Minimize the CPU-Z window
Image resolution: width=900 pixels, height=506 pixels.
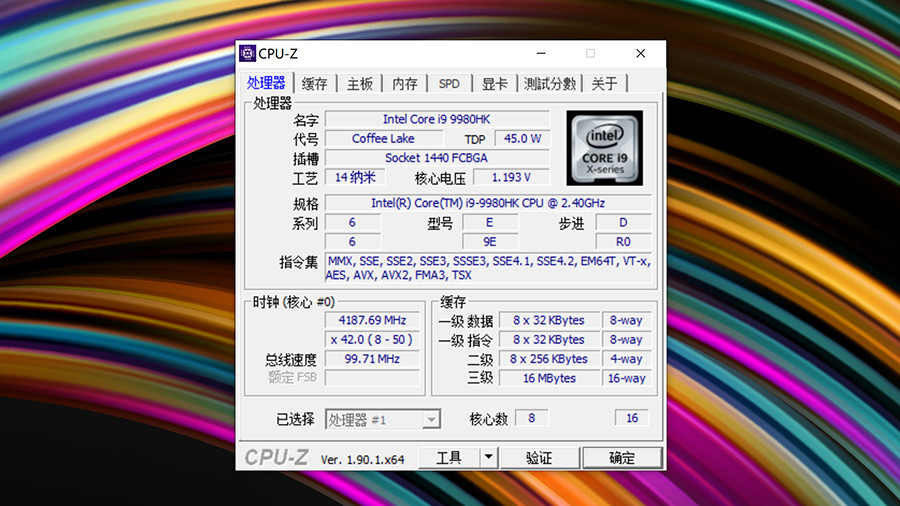click(x=541, y=53)
